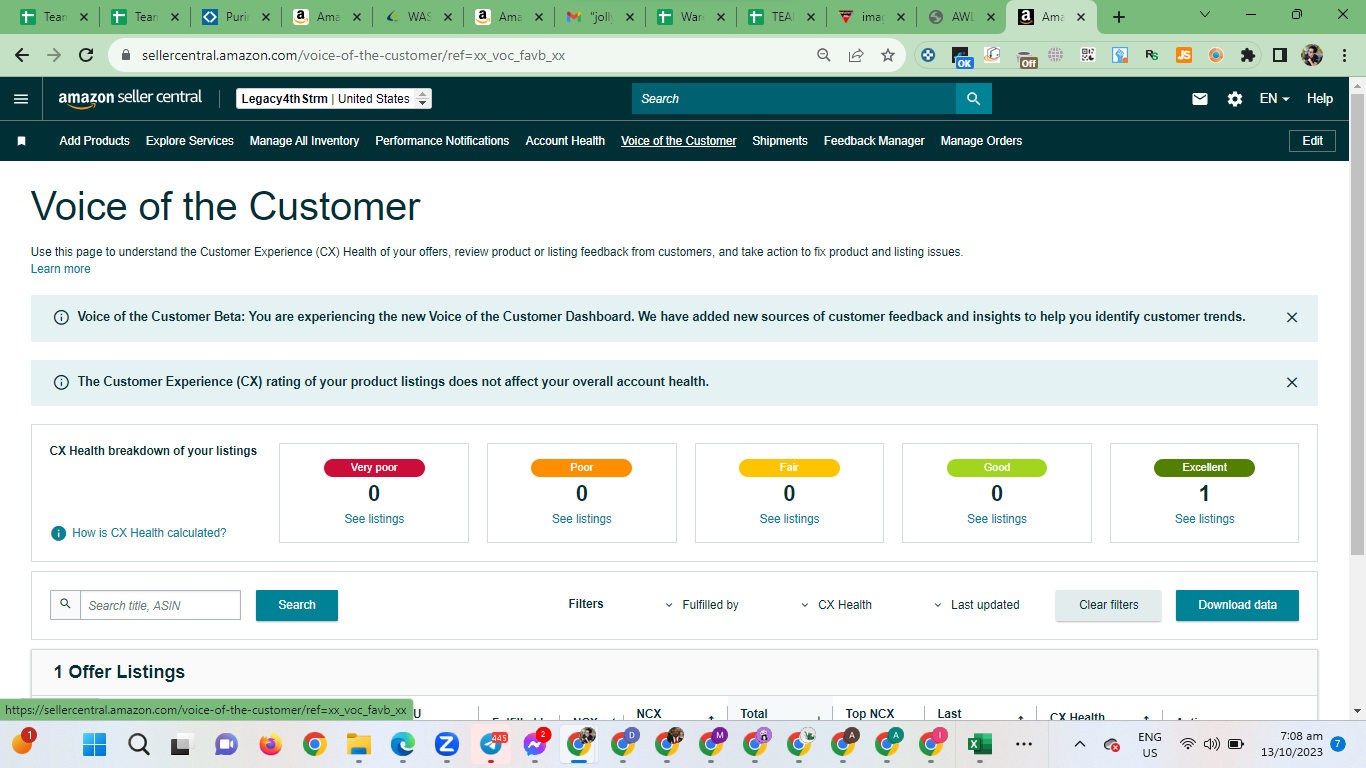1366x768 pixels.
Task: Open Firefox from the taskbar
Action: click(x=270, y=744)
